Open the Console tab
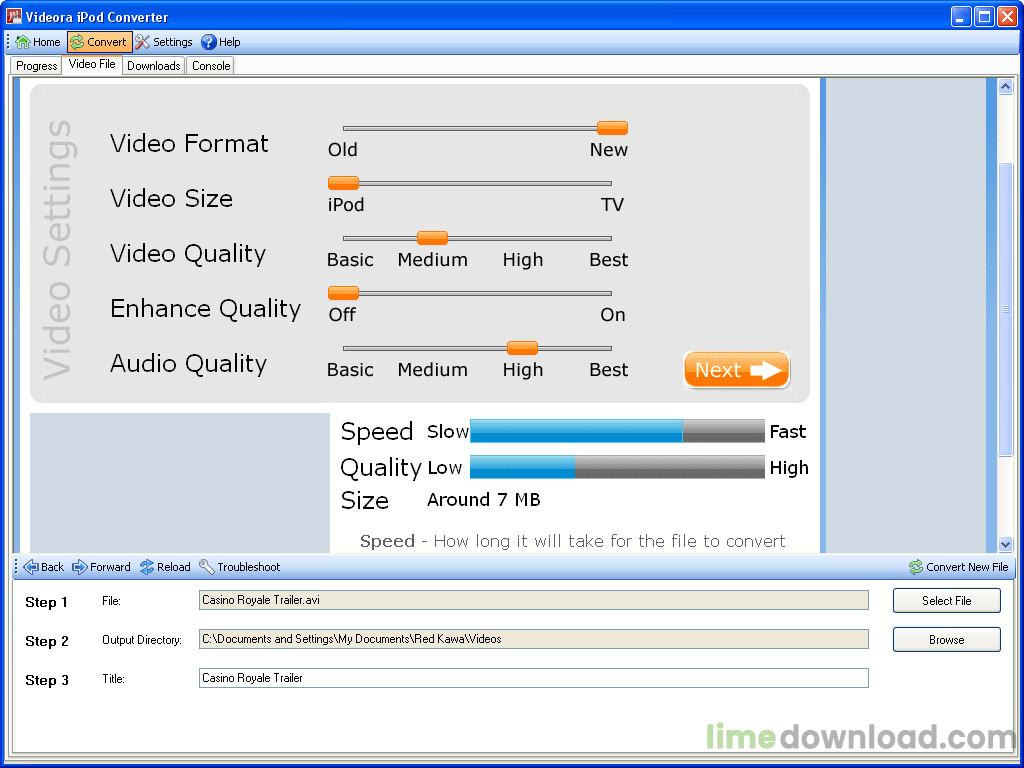The height and width of the screenshot is (768, 1024). pyautogui.click(x=211, y=66)
